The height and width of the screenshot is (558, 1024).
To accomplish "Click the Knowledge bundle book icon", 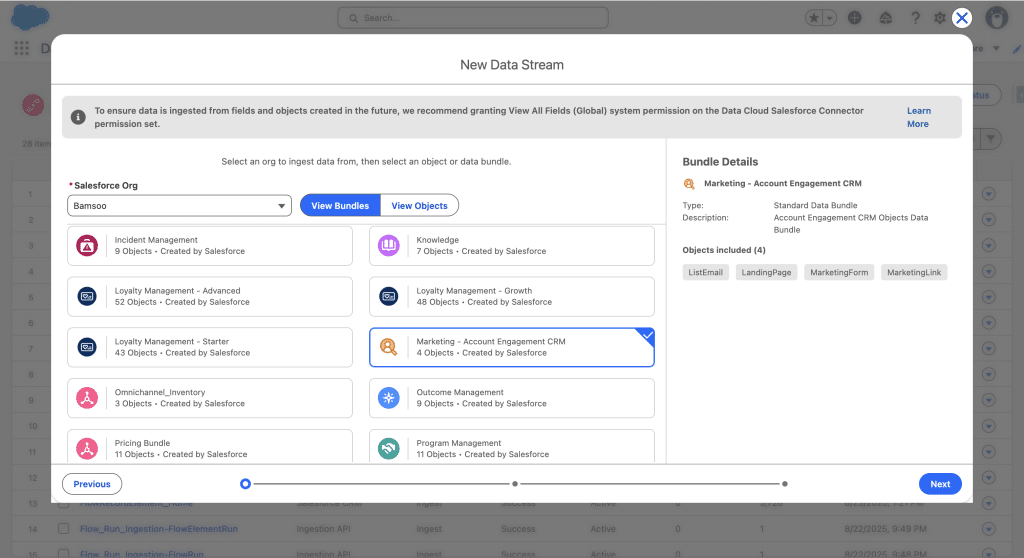I will coord(389,246).
